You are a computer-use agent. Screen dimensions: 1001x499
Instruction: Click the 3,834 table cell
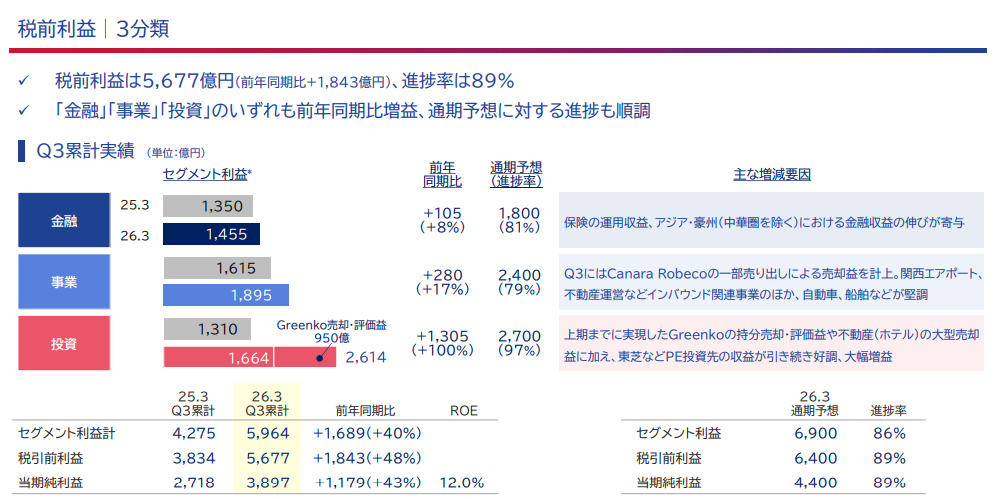point(194,458)
